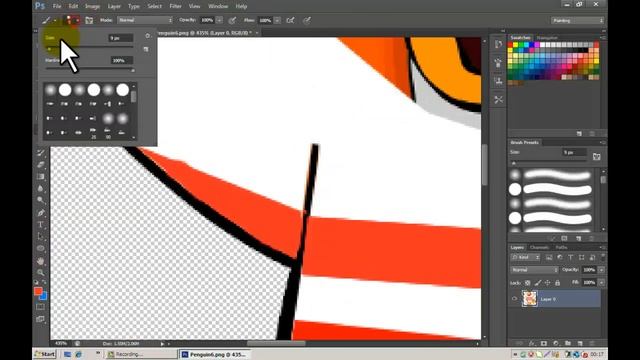The image size is (640, 360).
Task: Select the second hard round brush tip
Action: tap(93, 89)
